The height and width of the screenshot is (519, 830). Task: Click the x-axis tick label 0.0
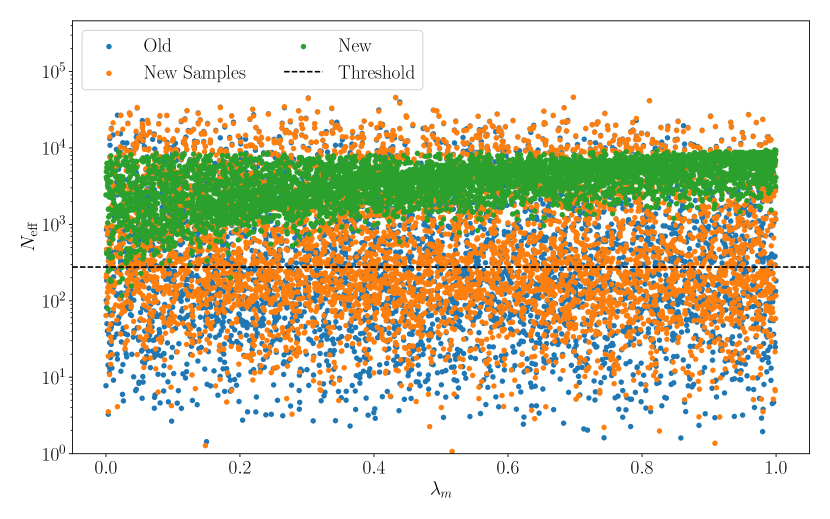[106, 468]
